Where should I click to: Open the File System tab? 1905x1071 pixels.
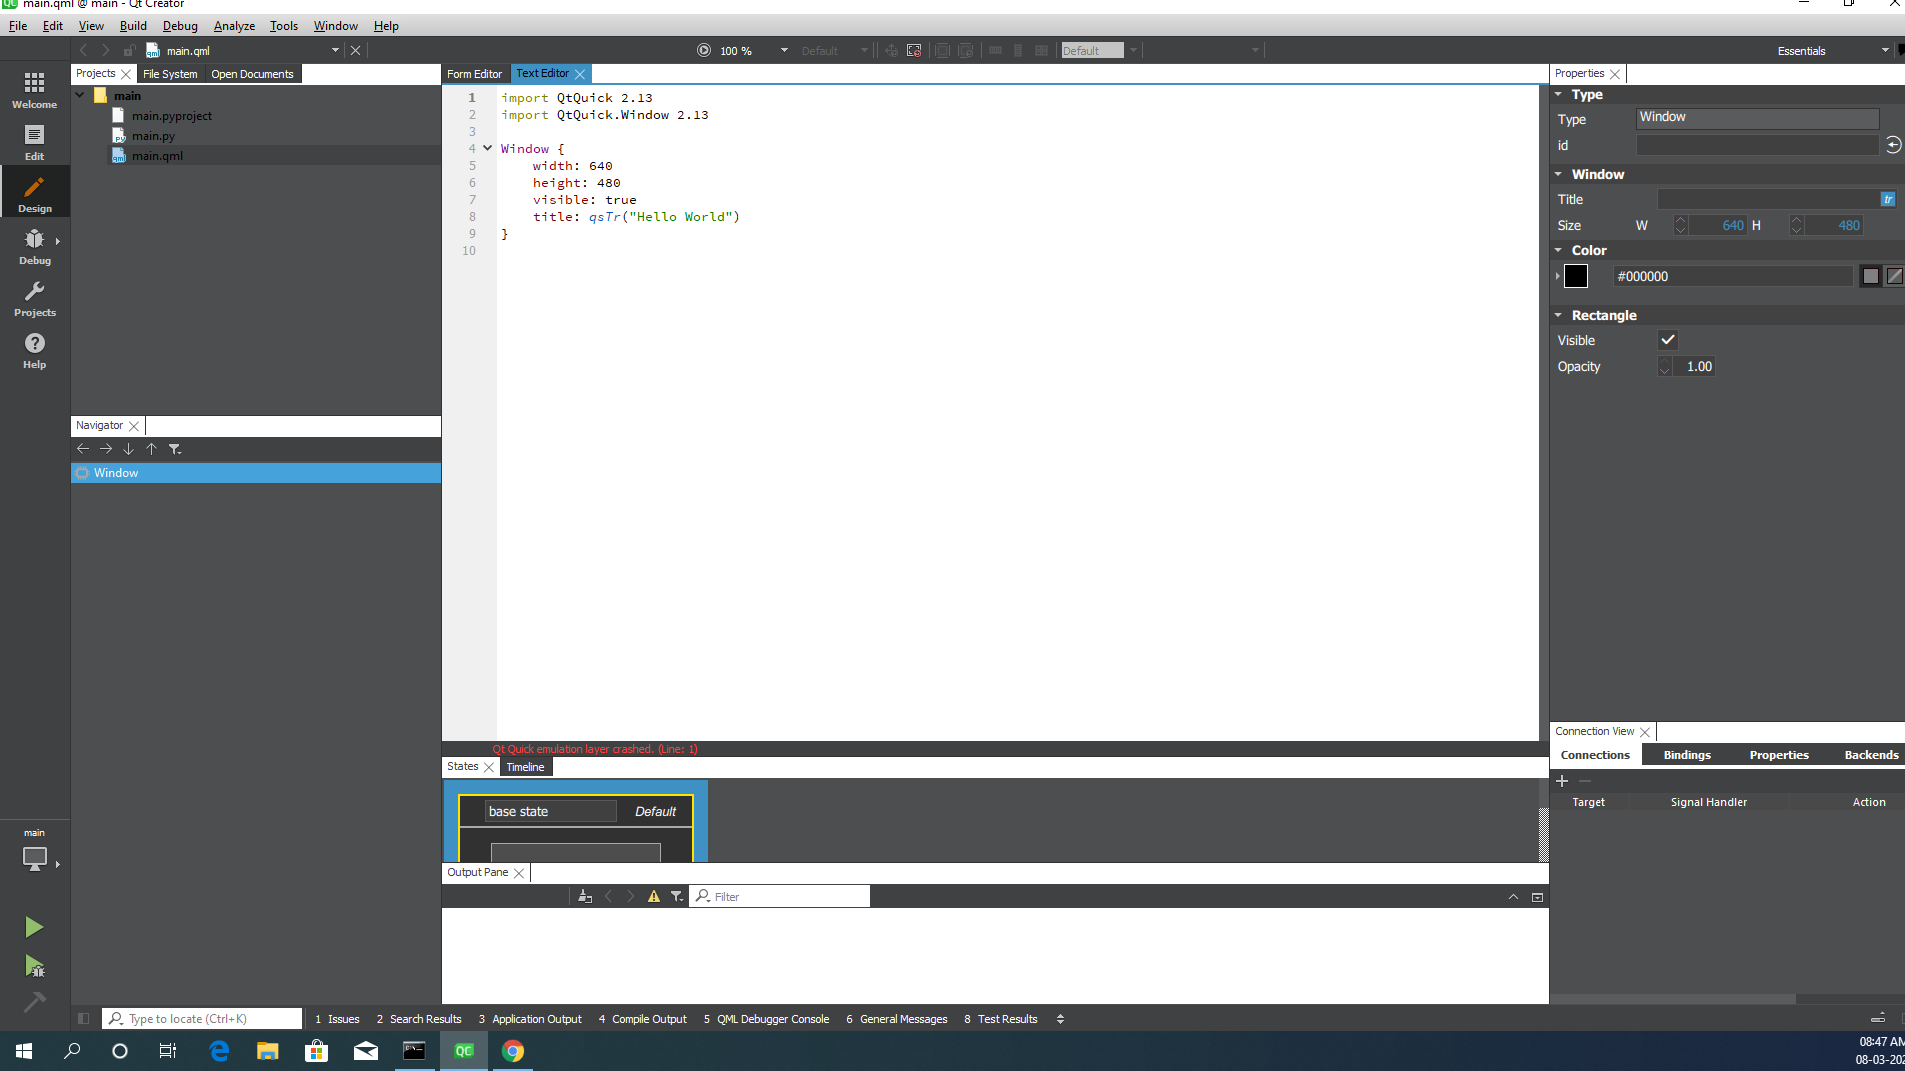tap(170, 74)
